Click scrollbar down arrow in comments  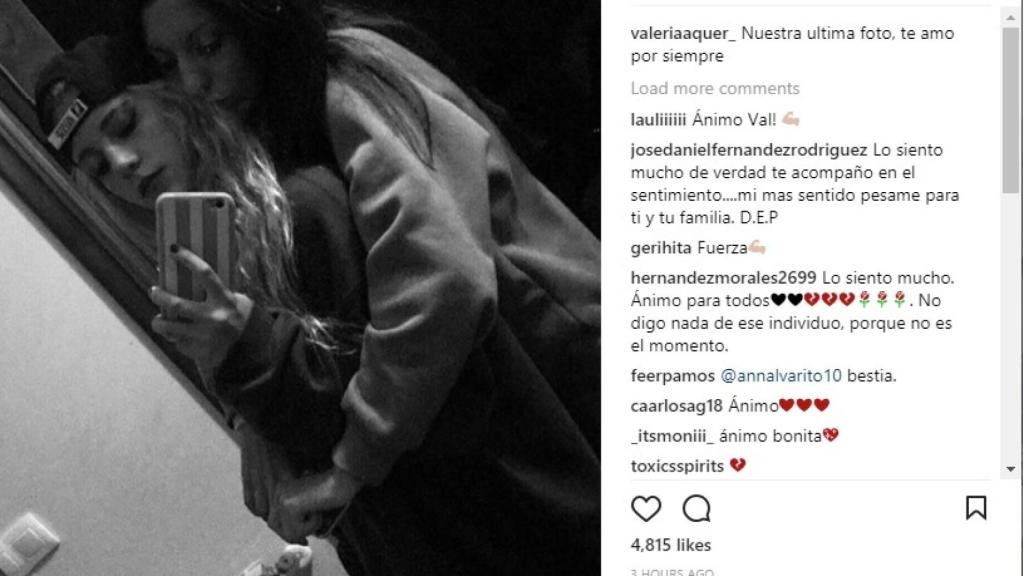click(x=1010, y=469)
